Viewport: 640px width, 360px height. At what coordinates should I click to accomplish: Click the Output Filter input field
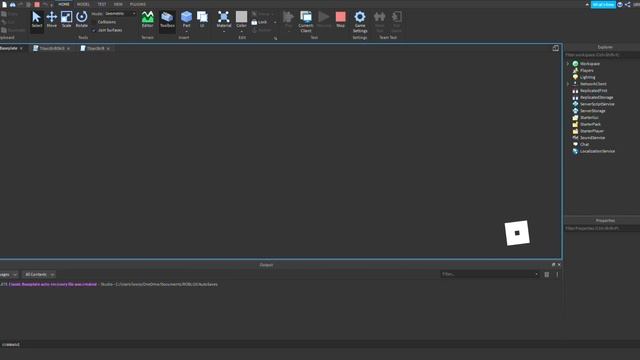click(490, 274)
